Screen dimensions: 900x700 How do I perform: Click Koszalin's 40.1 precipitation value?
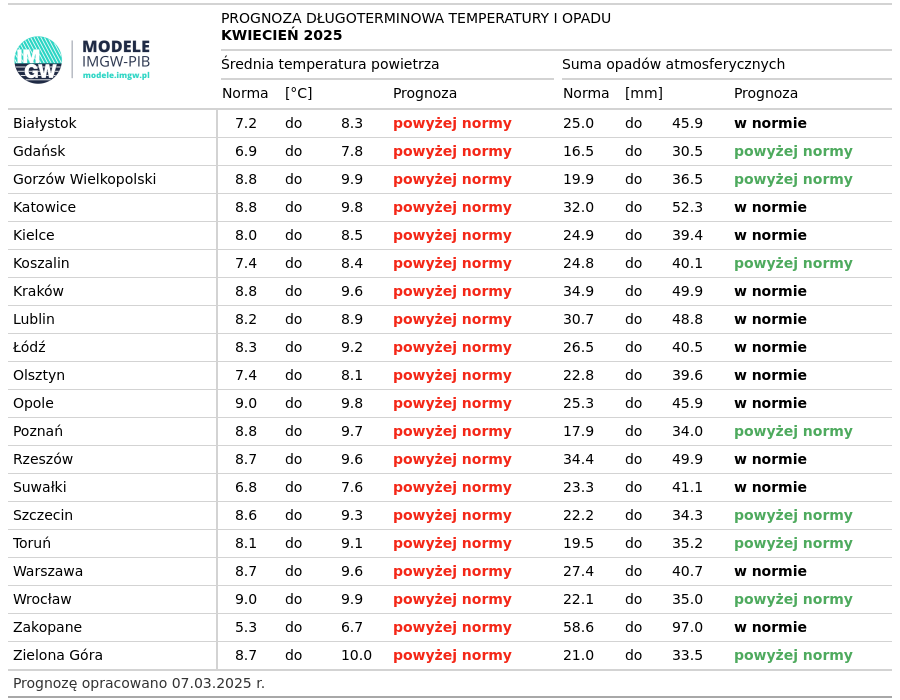coord(688,263)
